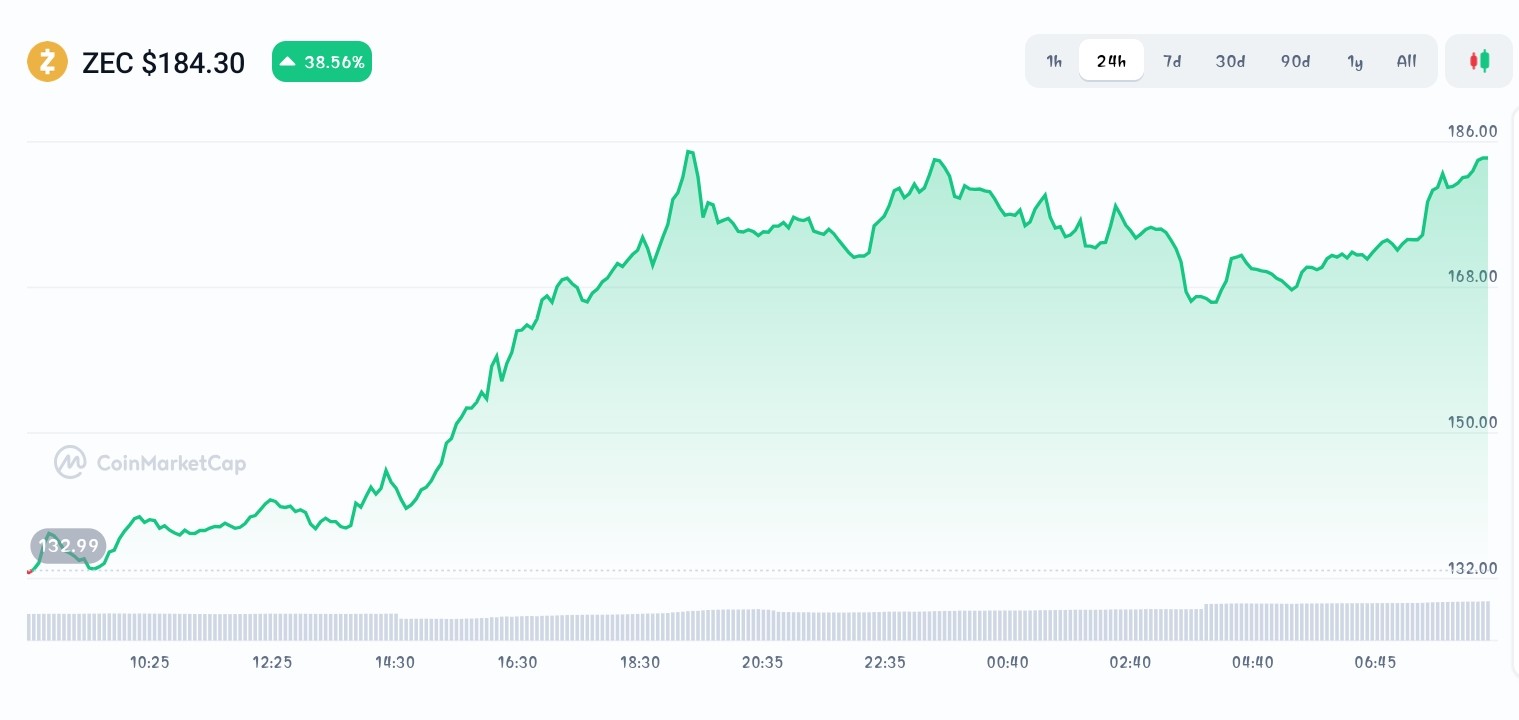
Task: Click the 02:40 time axis label
Action: [1130, 662]
